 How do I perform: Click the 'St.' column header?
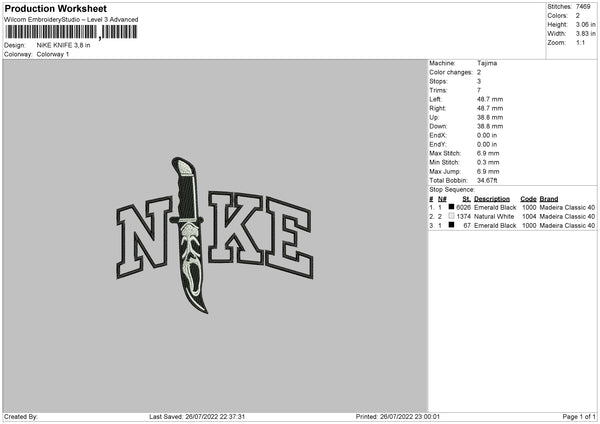[466, 199]
